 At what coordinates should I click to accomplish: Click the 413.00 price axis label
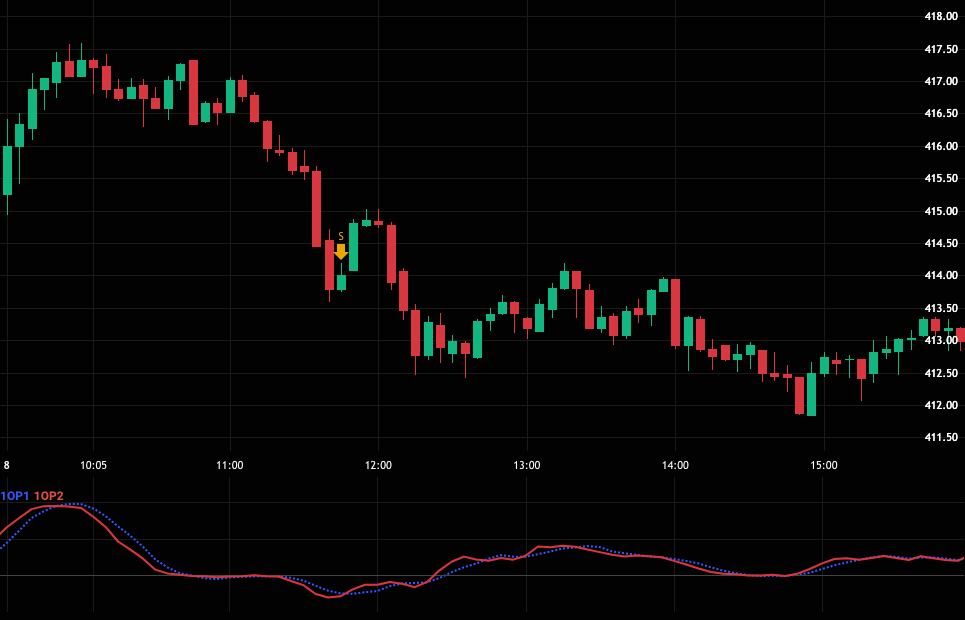[x=940, y=341]
